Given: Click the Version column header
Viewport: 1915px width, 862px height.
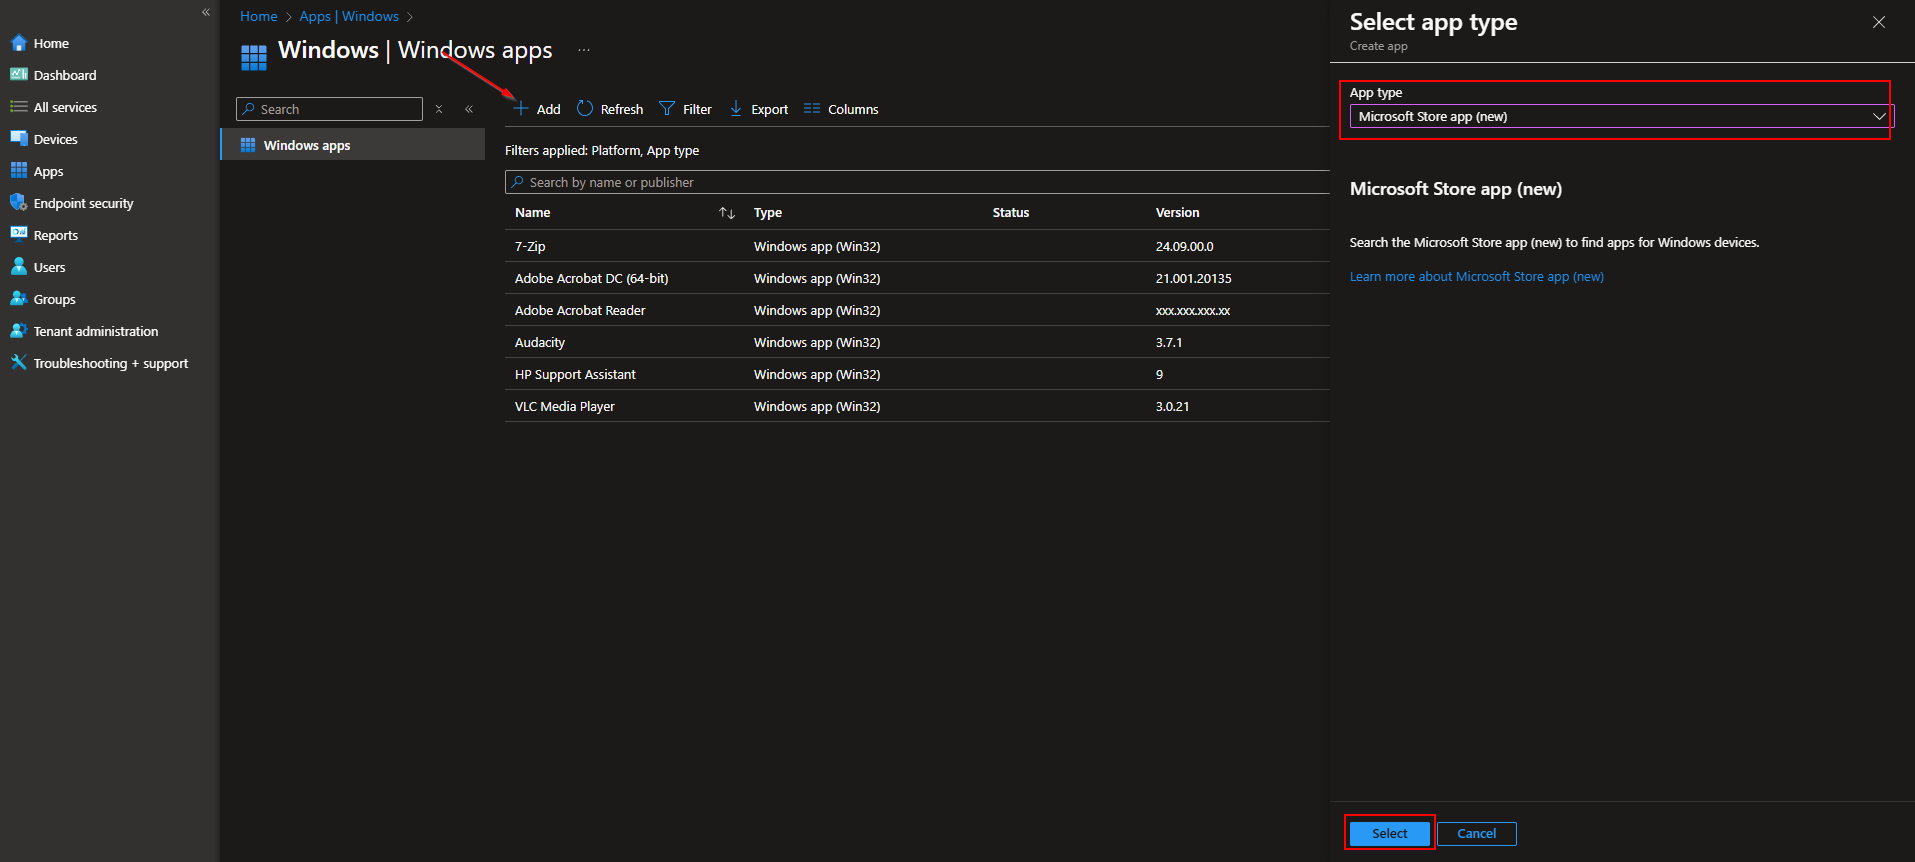Looking at the screenshot, I should pos(1177,213).
